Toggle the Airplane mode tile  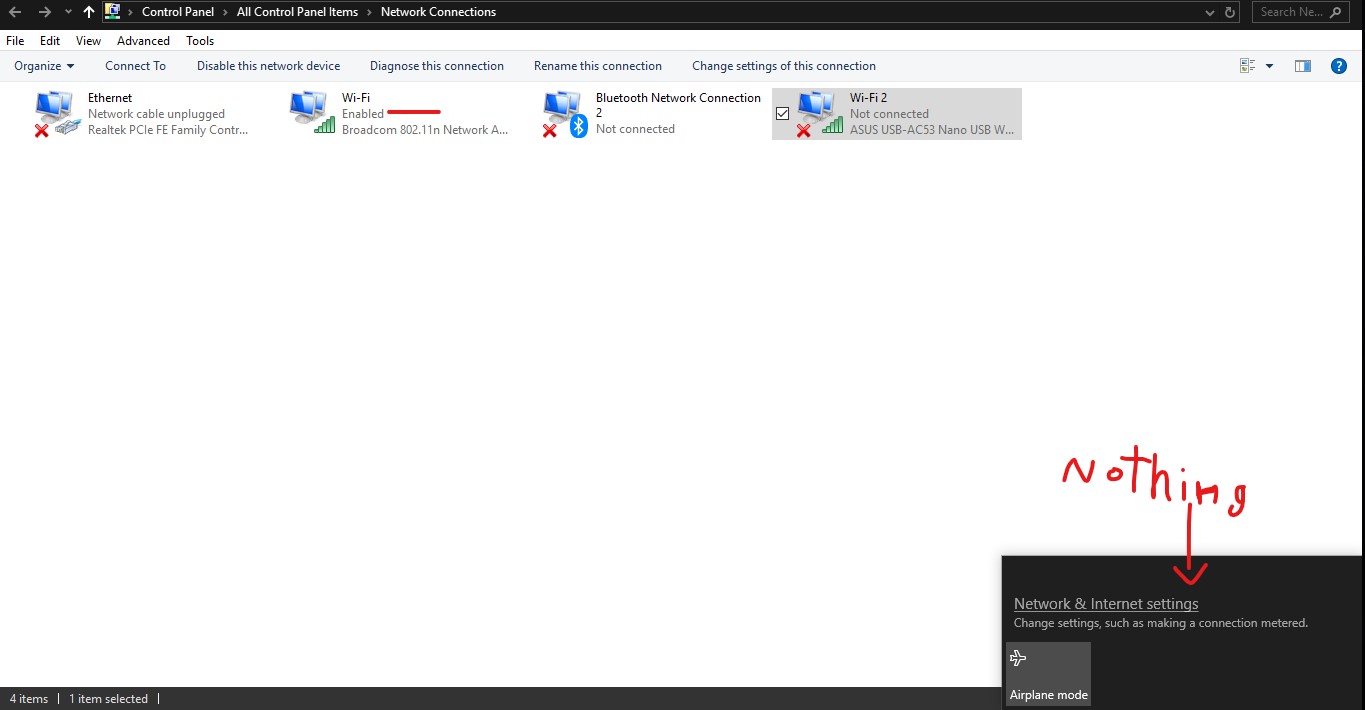point(1048,674)
